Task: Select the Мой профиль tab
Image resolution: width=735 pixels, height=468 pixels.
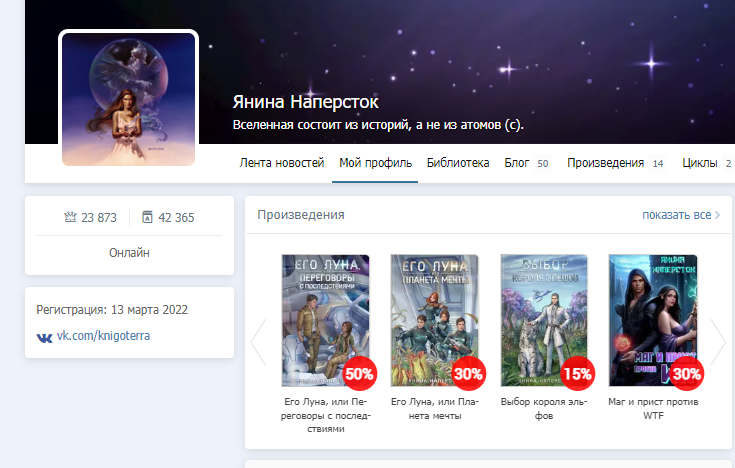Action: click(375, 163)
